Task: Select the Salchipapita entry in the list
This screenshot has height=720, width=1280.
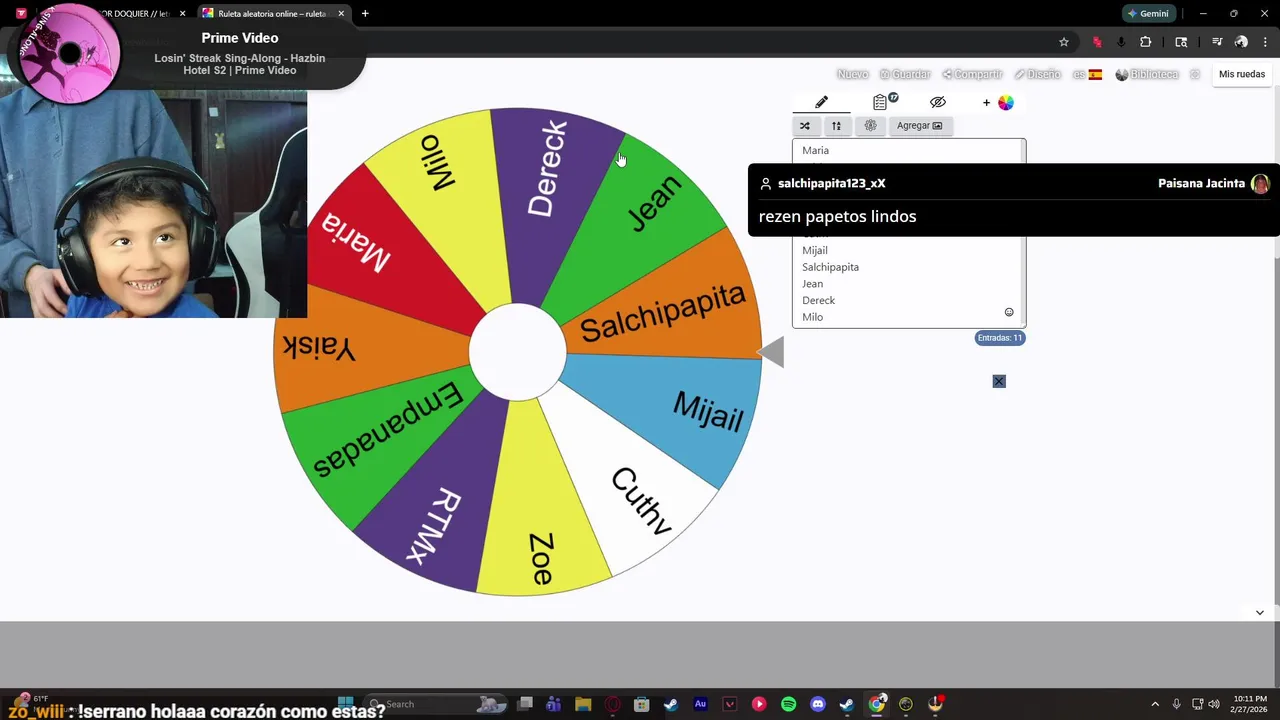Action: (x=830, y=267)
